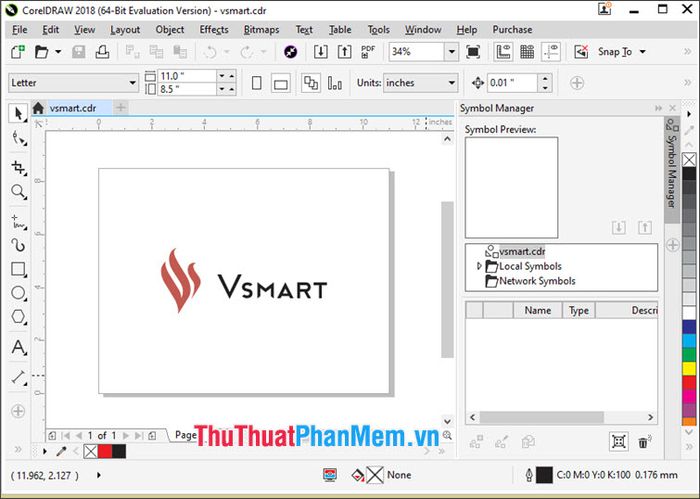Screen dimensions: 700x499
Task: Toggle Show rulers
Action: pos(503,52)
